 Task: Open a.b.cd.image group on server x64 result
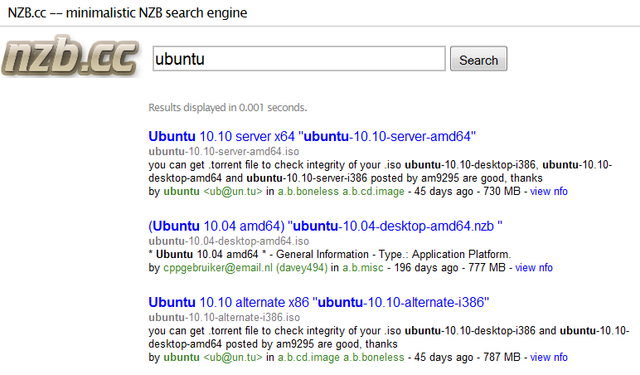(x=373, y=191)
